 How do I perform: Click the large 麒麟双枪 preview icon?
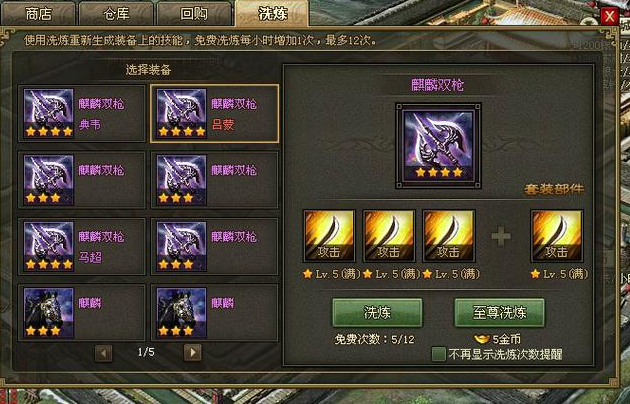(438, 146)
